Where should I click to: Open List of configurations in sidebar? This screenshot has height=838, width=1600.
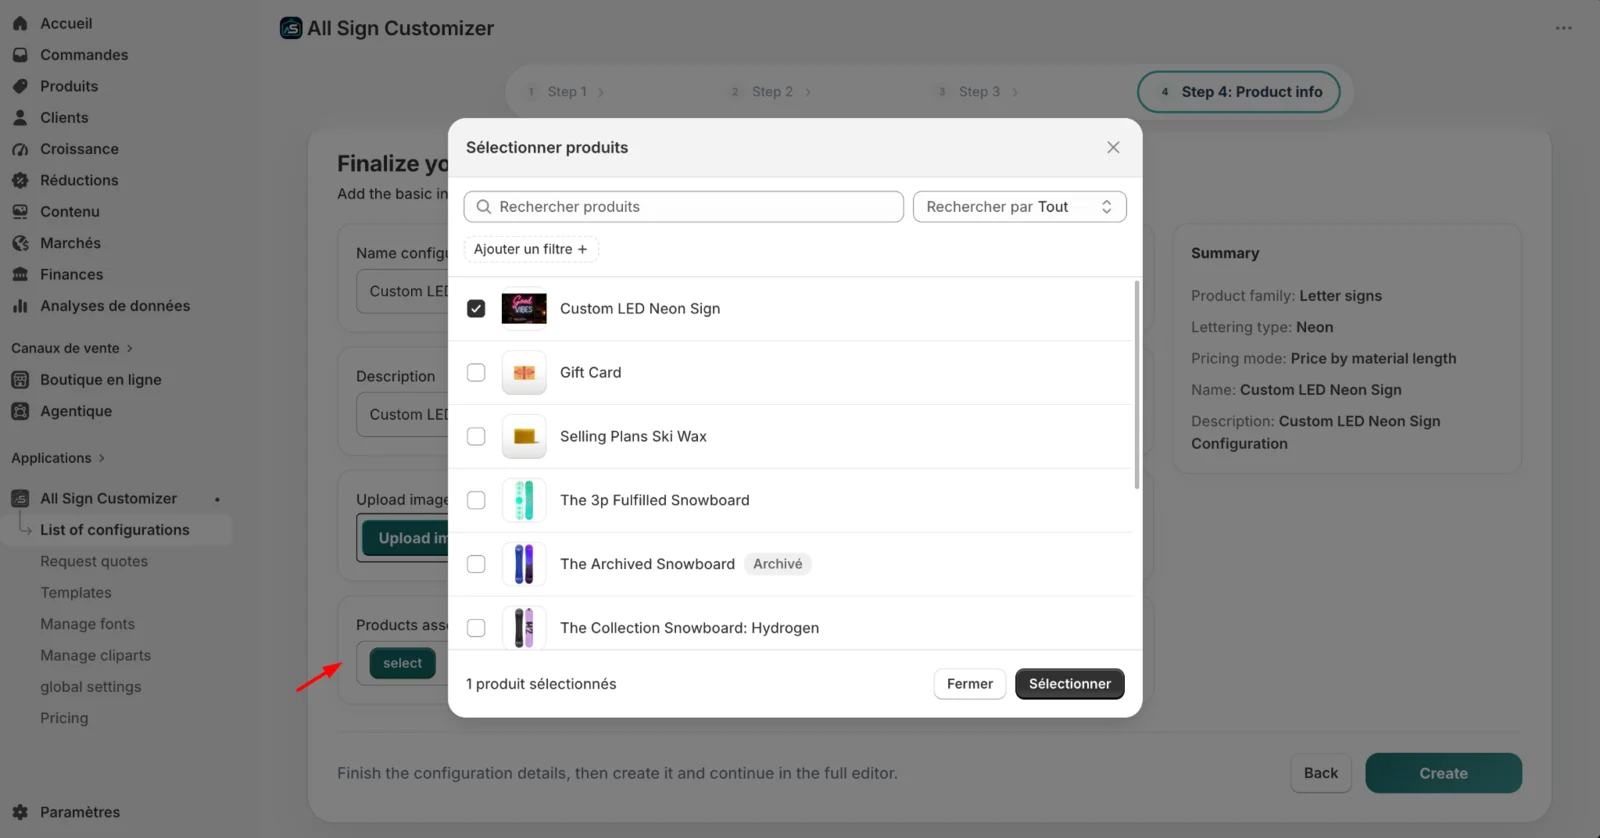point(115,530)
